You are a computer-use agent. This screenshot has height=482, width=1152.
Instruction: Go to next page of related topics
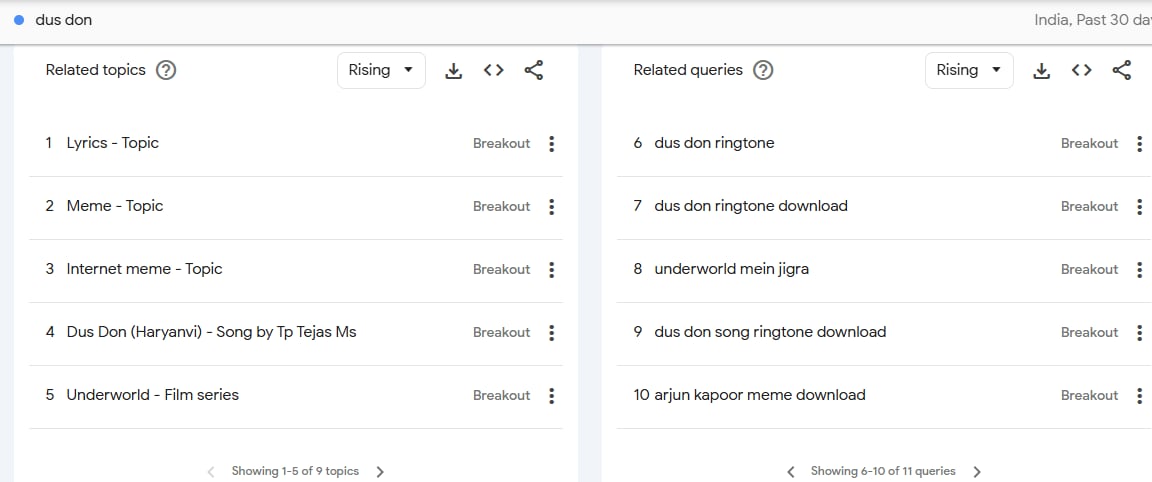[380, 472]
